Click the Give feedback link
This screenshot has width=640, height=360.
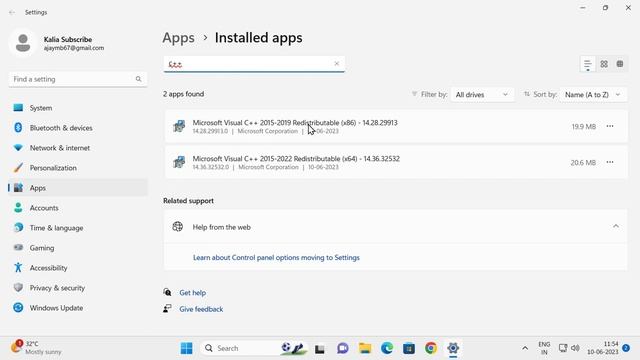click(201, 309)
